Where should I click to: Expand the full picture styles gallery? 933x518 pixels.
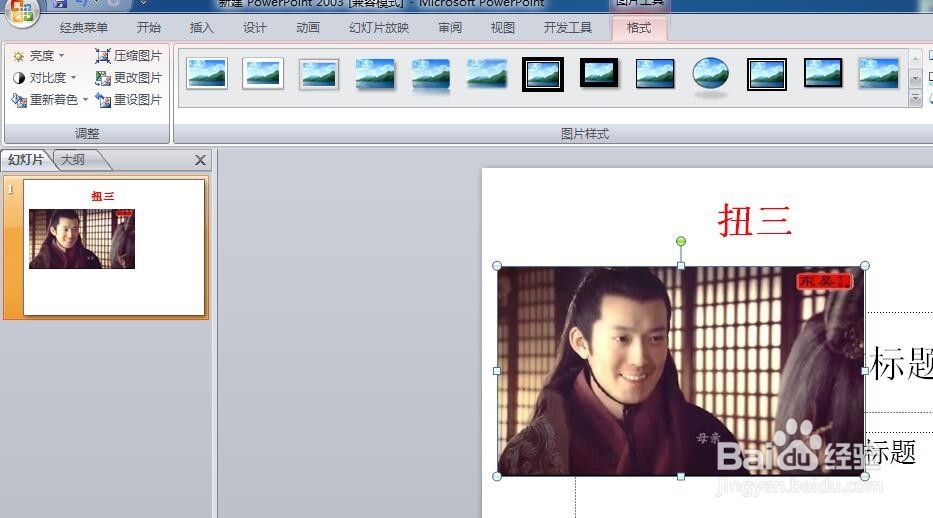click(x=916, y=98)
